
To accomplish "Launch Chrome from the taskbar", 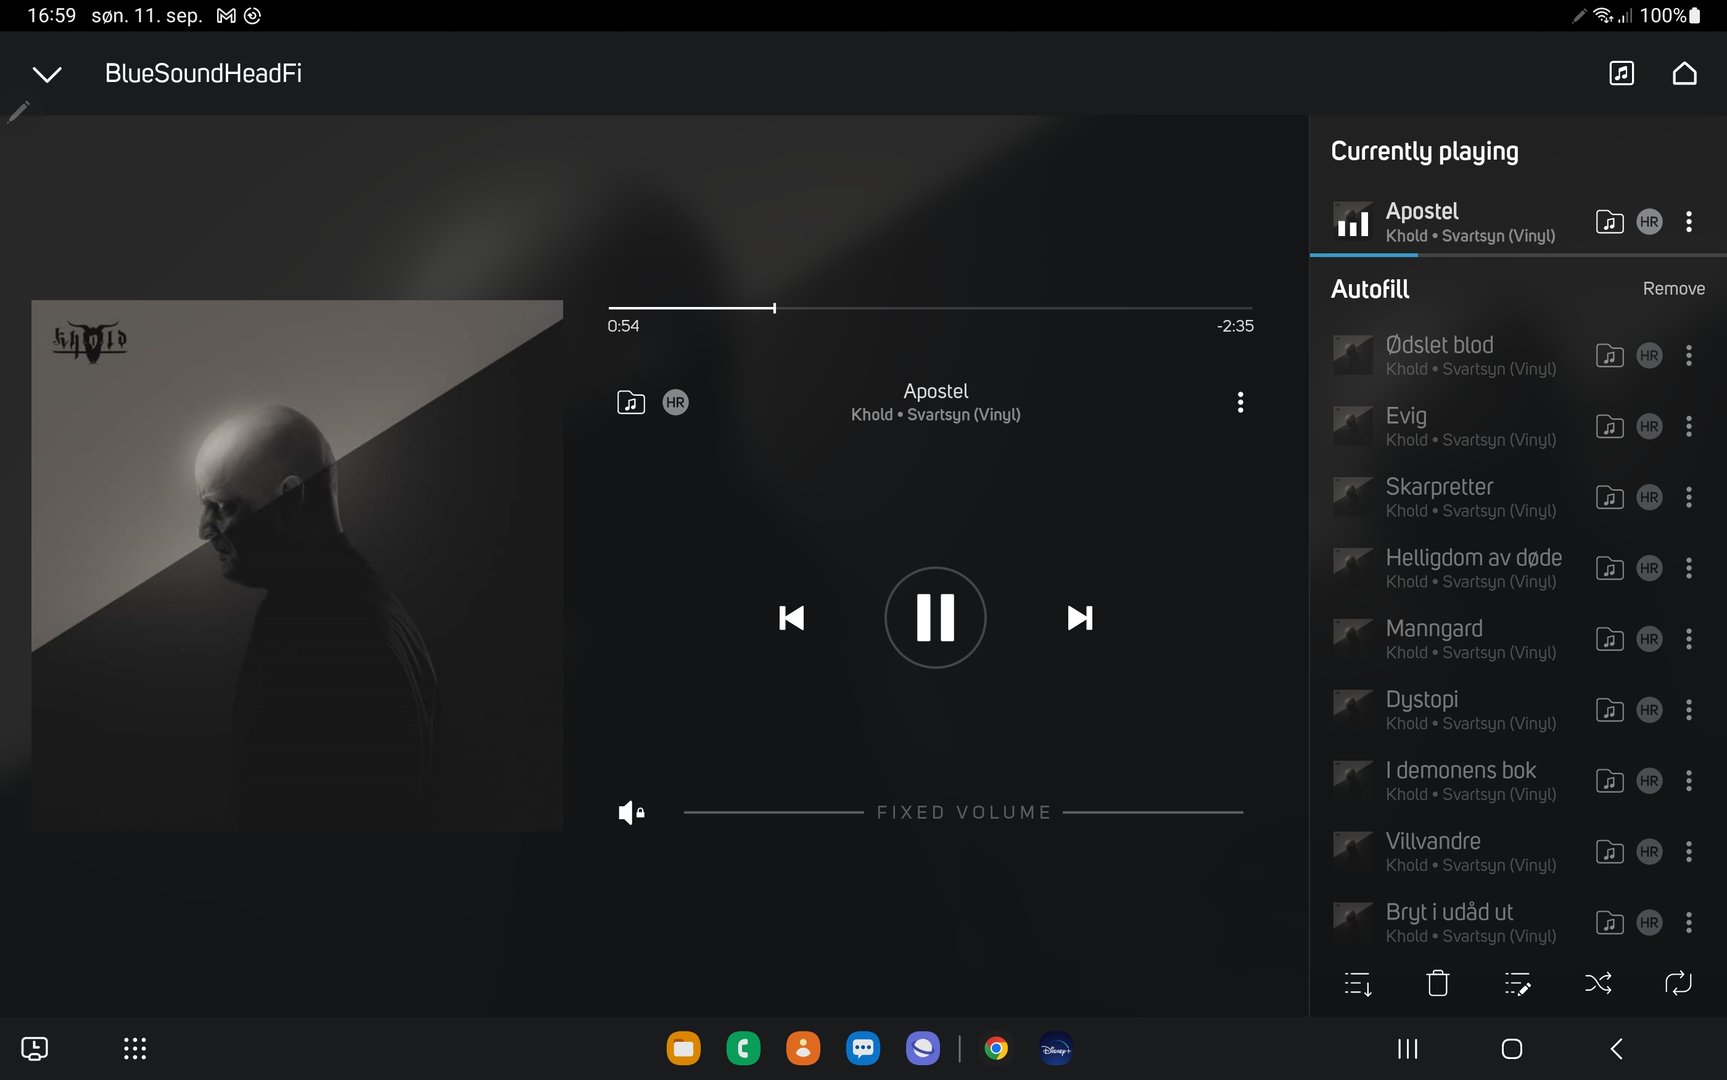I will click(x=996, y=1048).
